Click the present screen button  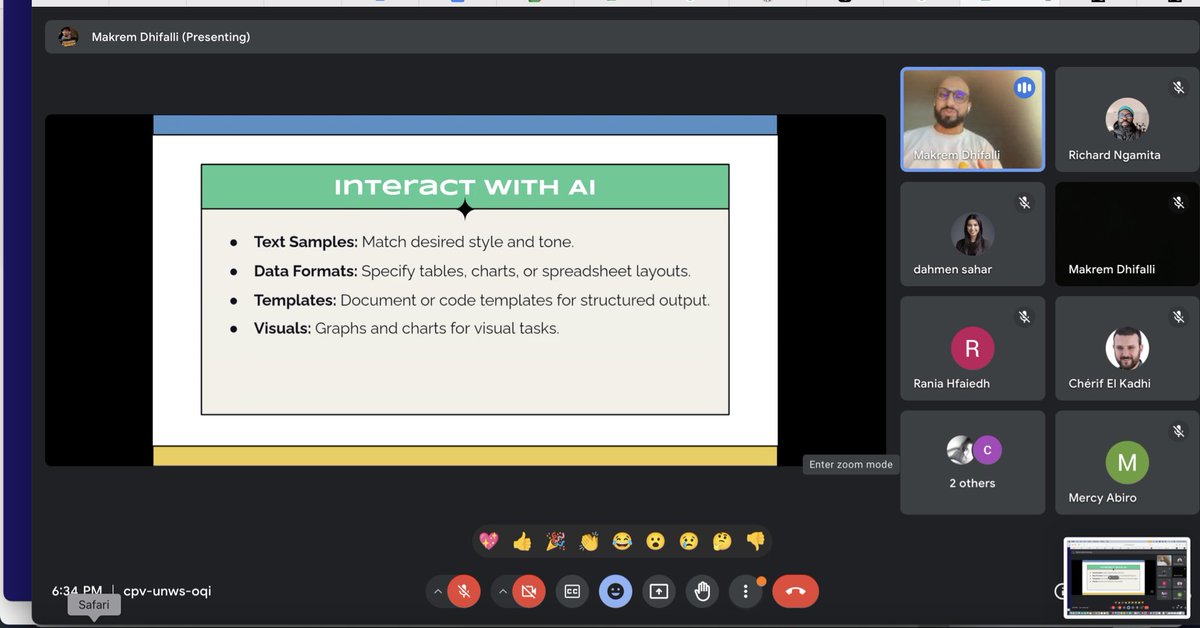coord(658,591)
